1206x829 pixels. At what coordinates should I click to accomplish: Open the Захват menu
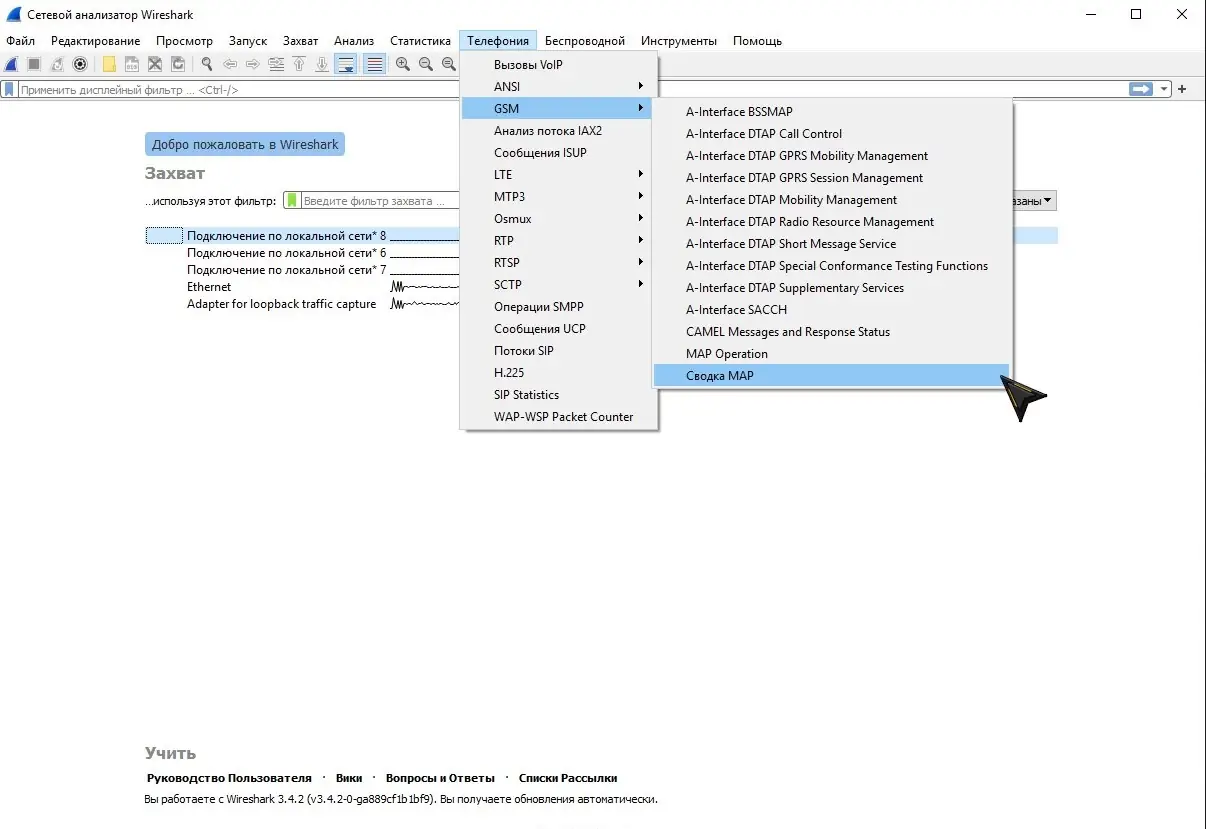(301, 41)
